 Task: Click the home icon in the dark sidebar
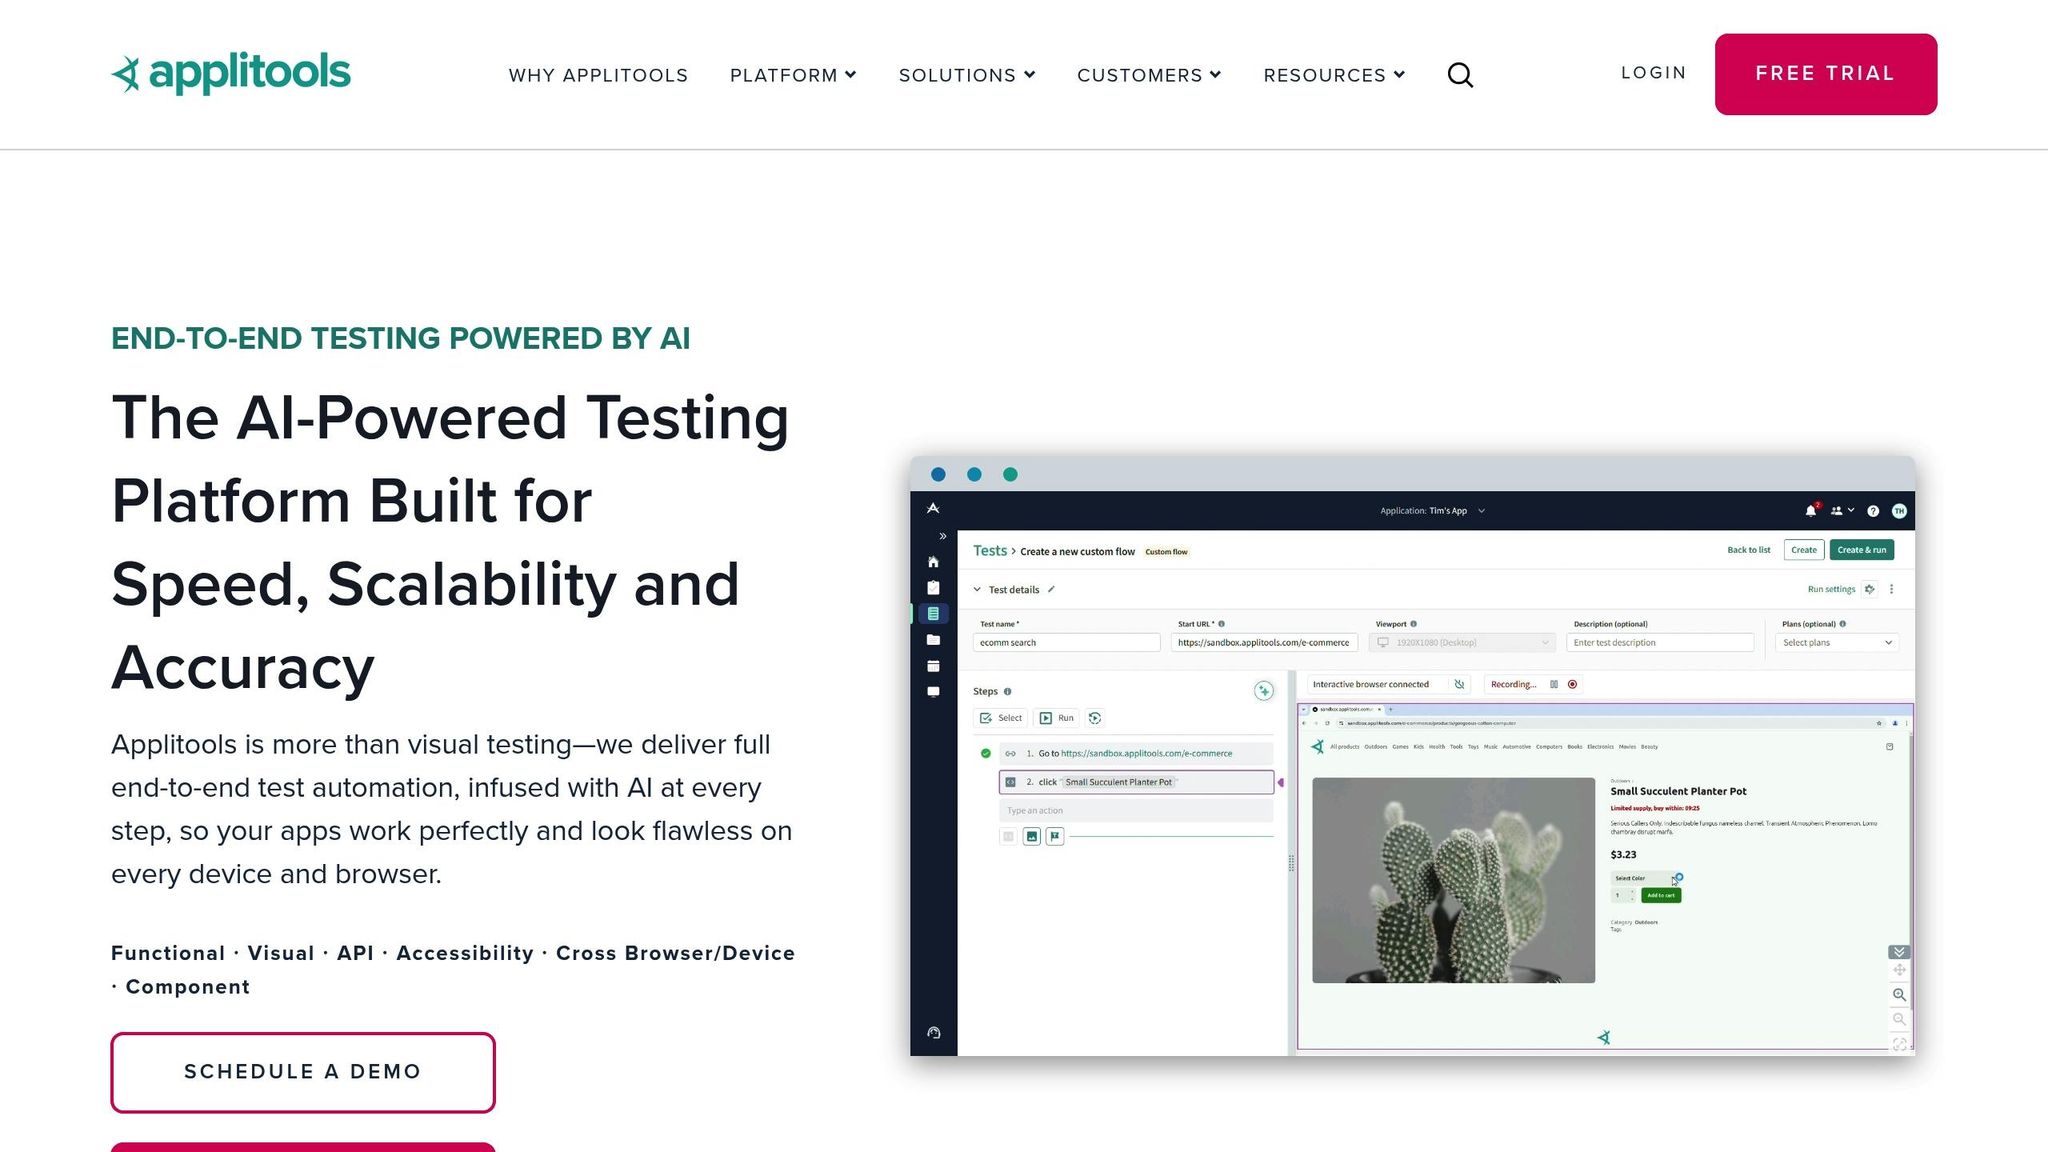(x=933, y=562)
